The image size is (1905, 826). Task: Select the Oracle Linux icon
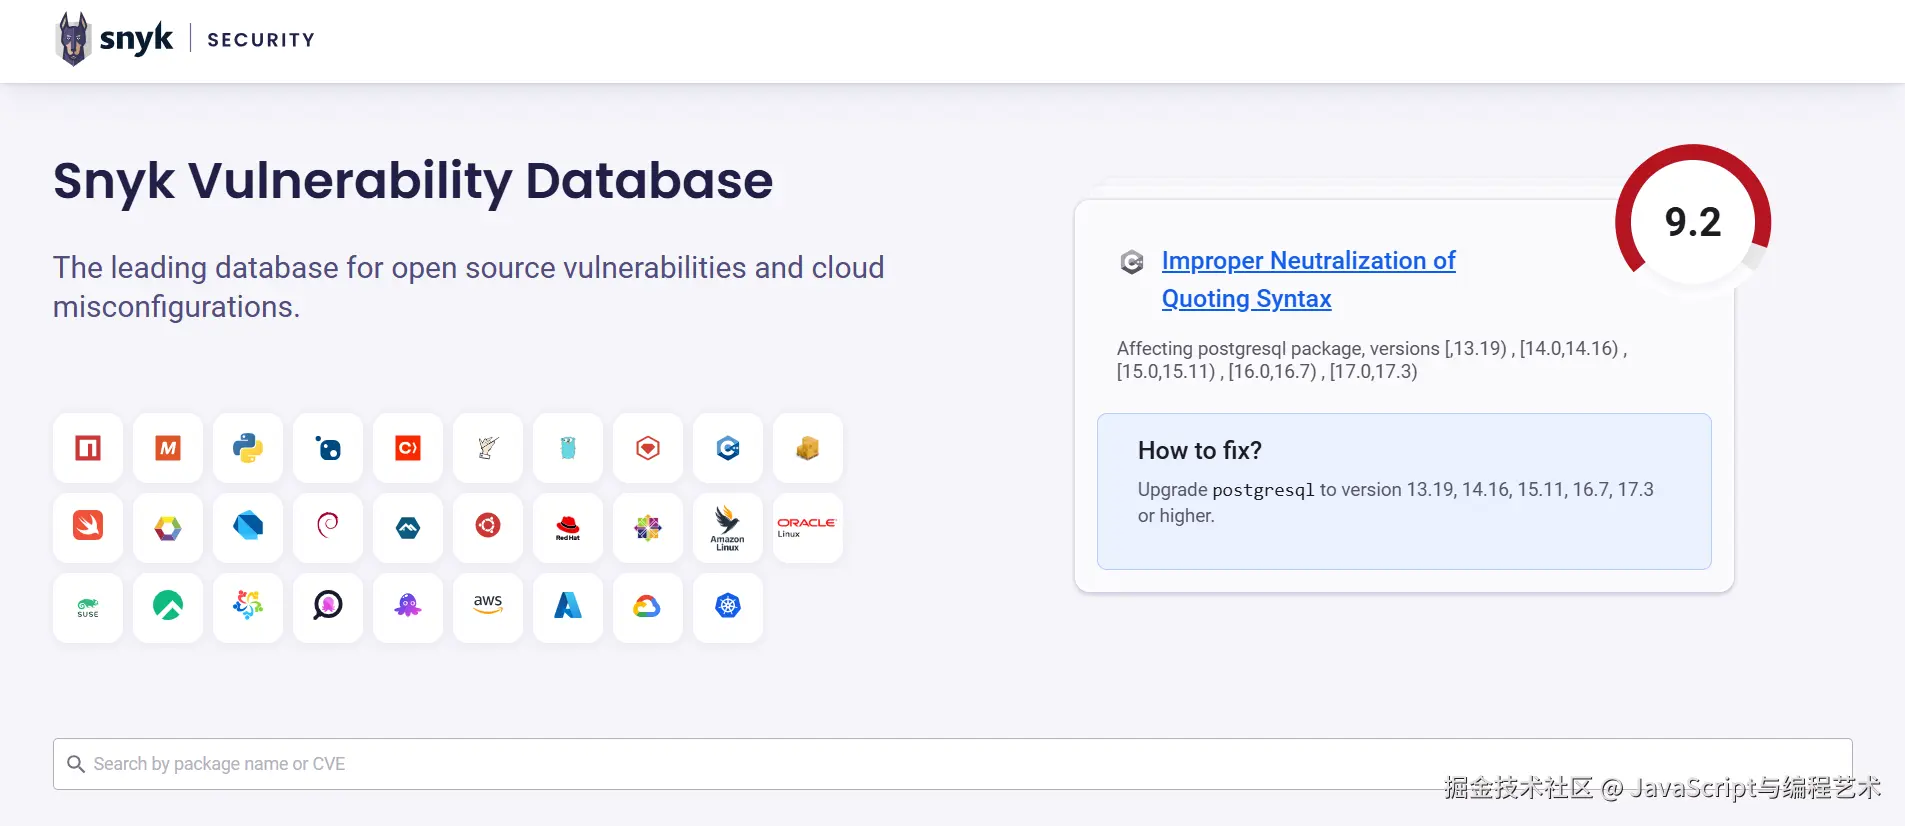[x=808, y=527]
